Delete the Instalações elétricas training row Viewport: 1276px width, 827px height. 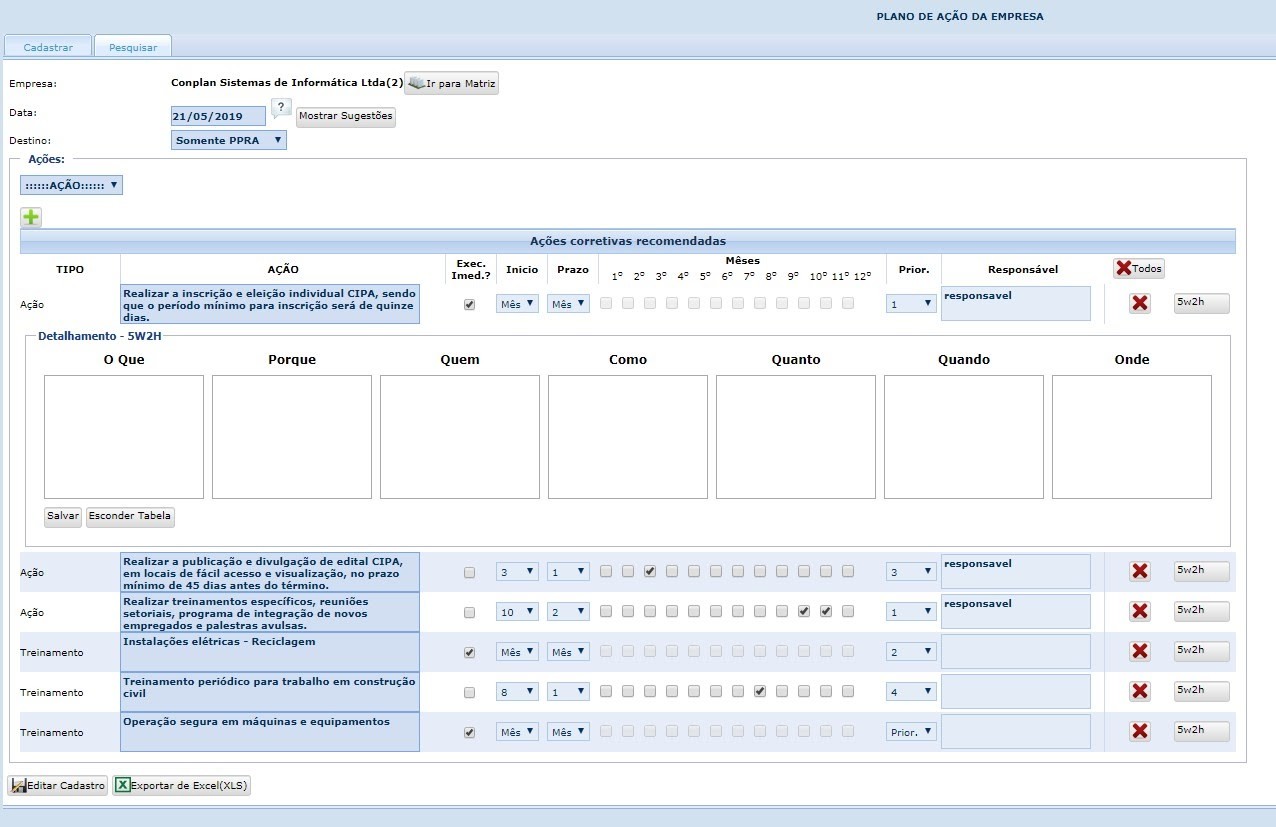(x=1139, y=651)
